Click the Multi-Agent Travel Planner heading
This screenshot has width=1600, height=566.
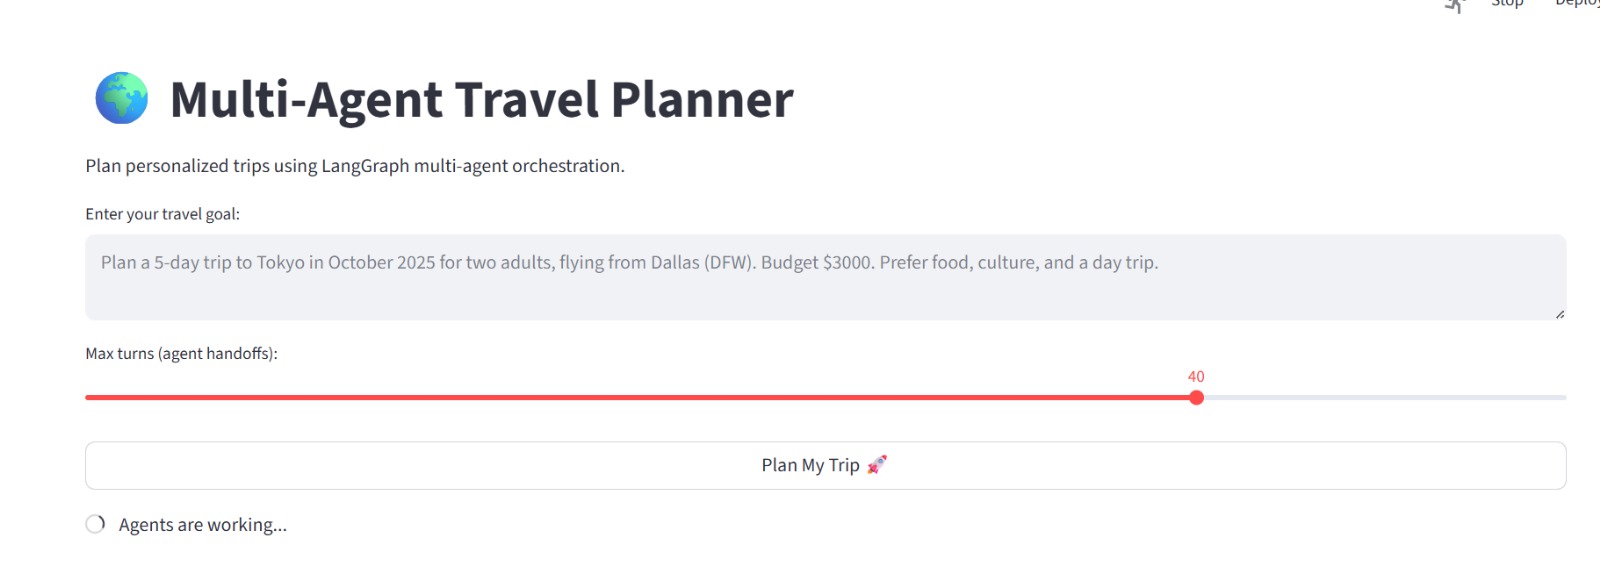(x=481, y=100)
